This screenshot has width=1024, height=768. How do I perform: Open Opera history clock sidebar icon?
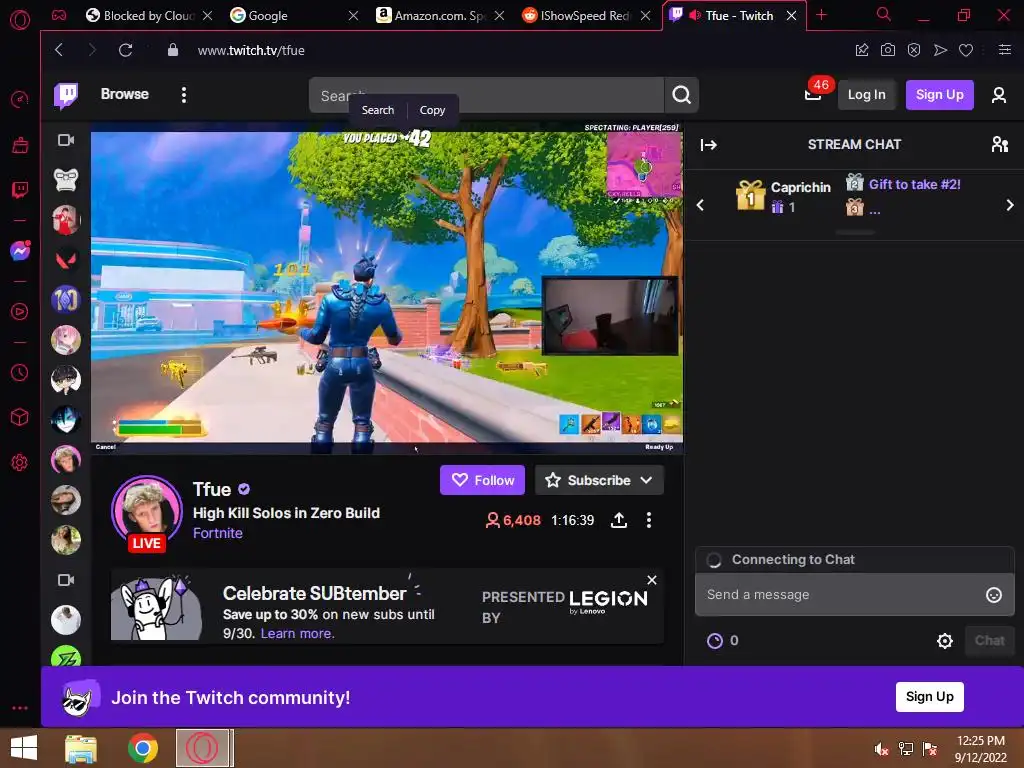(20, 373)
